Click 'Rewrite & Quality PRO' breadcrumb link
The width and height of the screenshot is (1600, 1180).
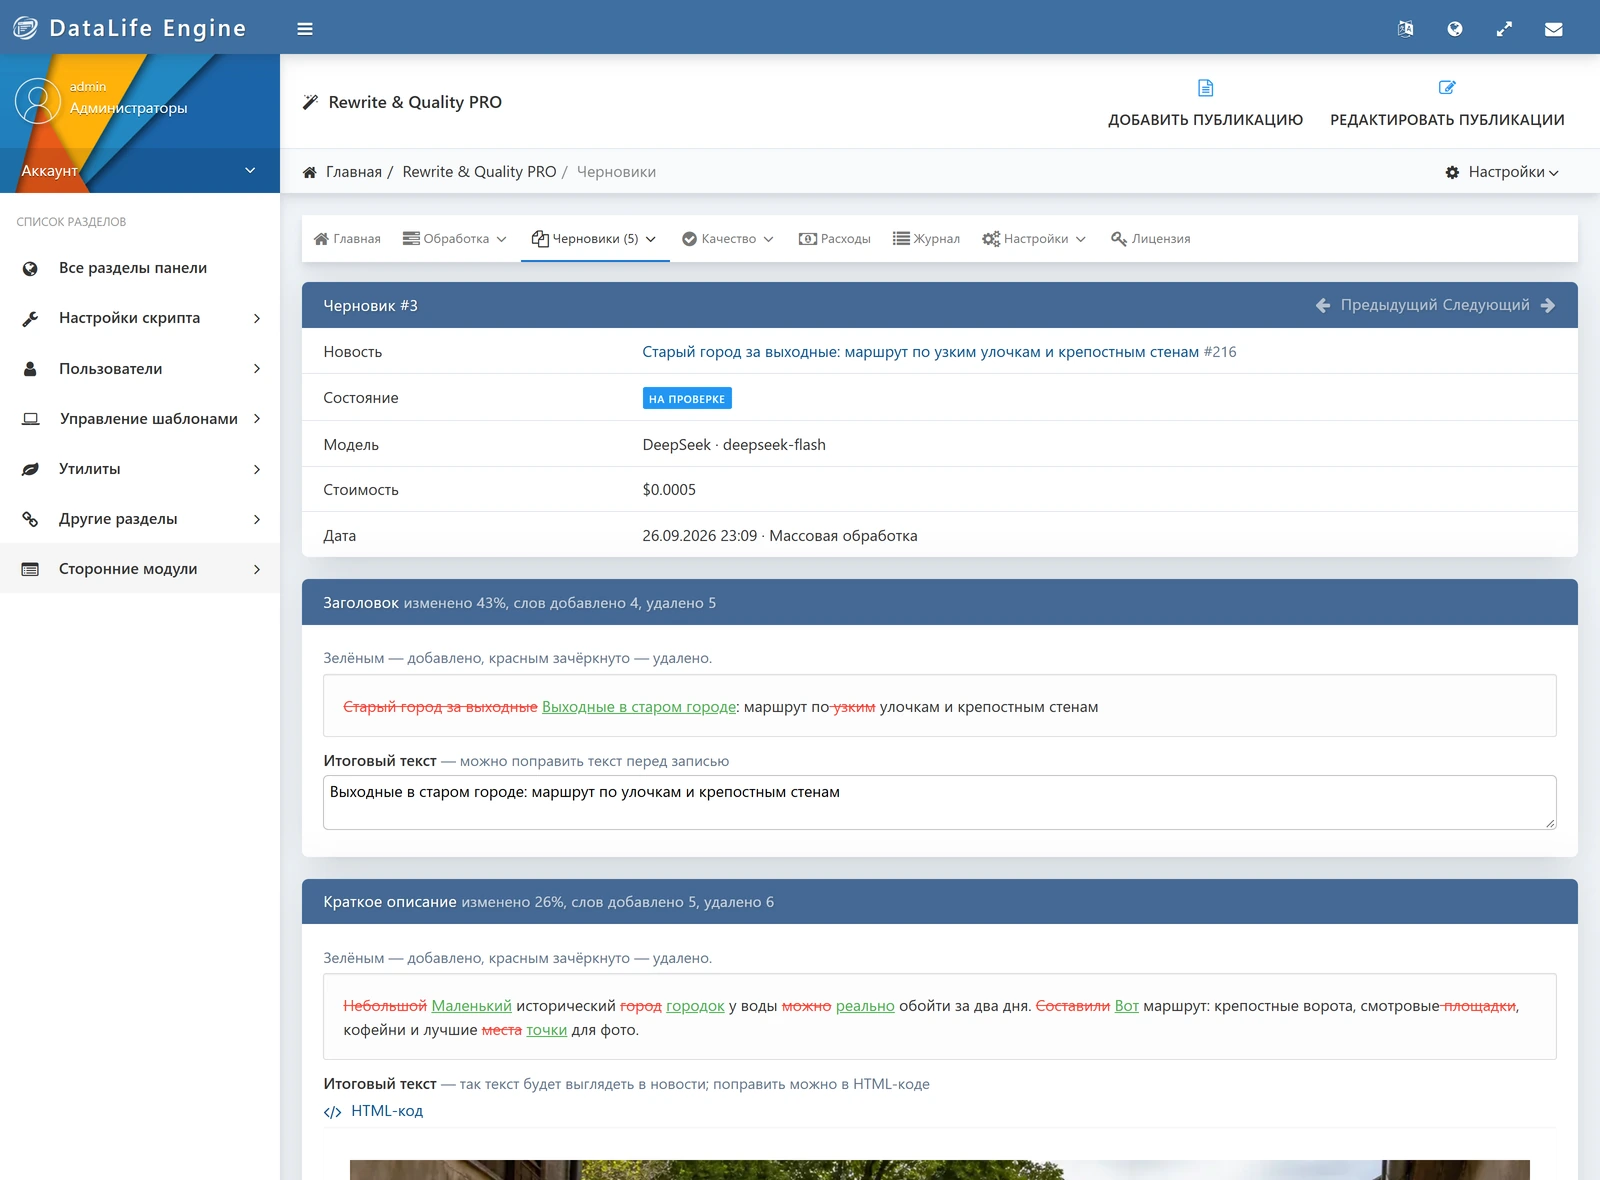tap(479, 172)
